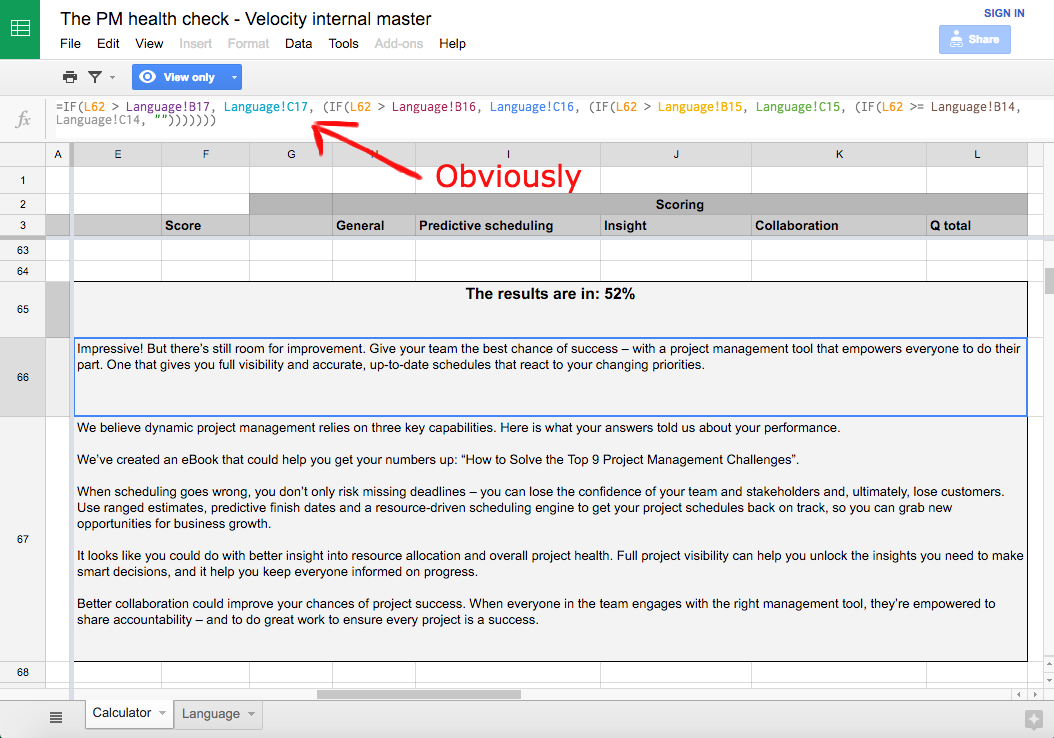Click the scroll up arrow
Image resolution: width=1054 pixels, height=738 pixels.
coord(1049,664)
